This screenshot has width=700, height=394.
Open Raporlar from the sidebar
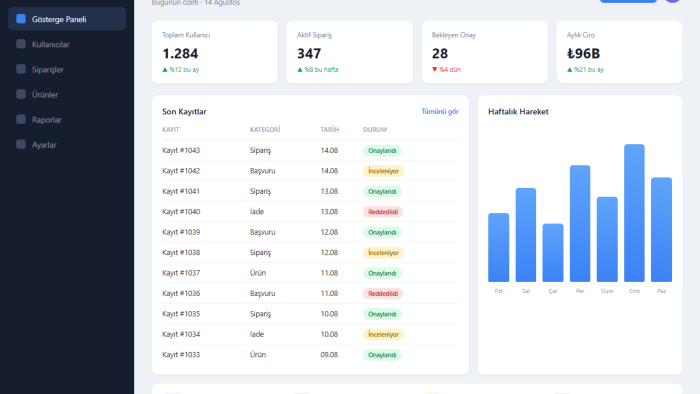pos(67,120)
